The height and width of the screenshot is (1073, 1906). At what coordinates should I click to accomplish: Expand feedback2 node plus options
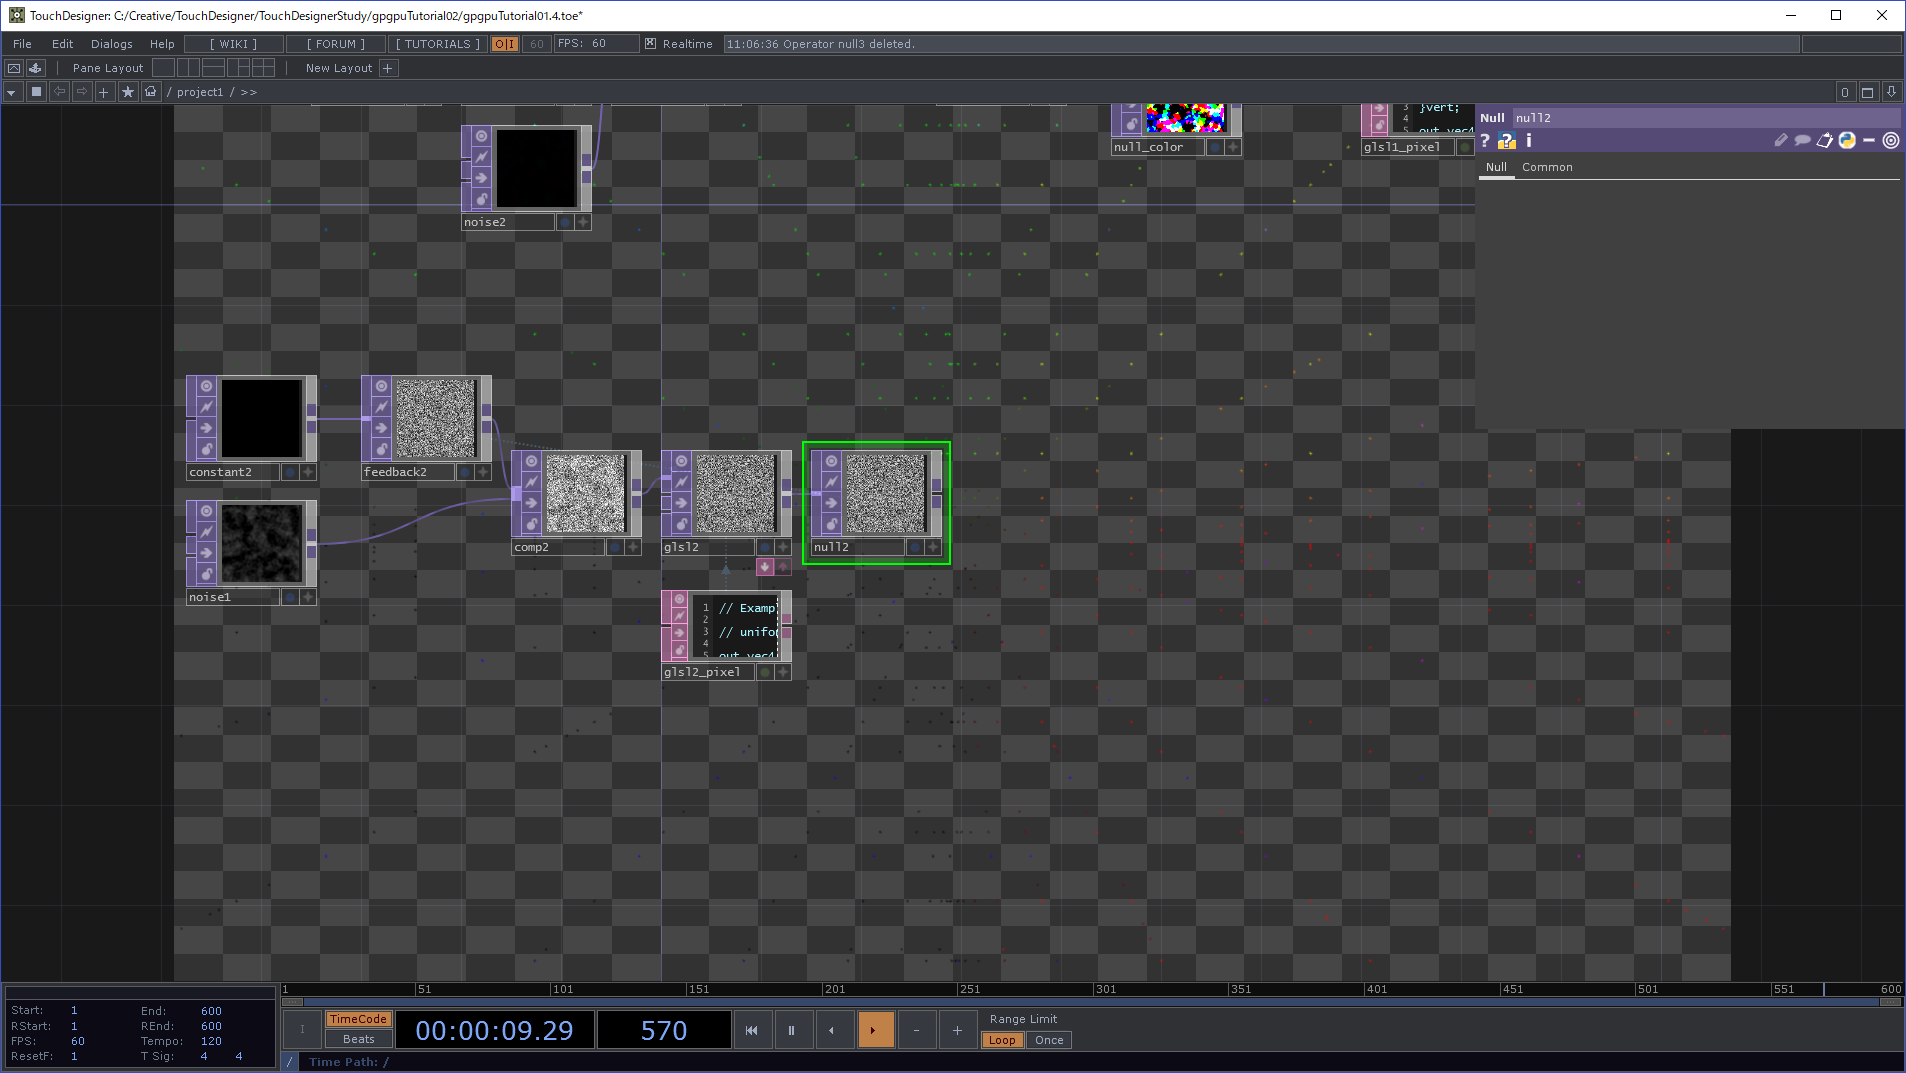pos(483,472)
